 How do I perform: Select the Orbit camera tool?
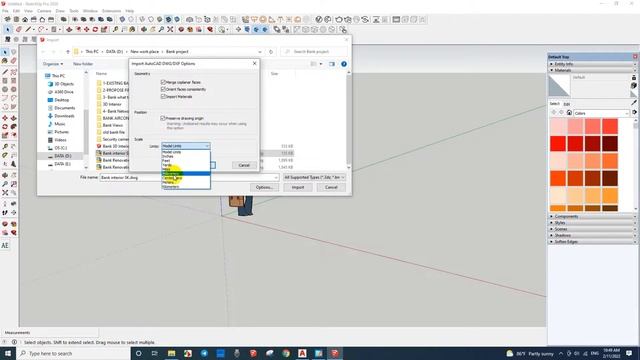pyautogui.click(x=144, y=29)
